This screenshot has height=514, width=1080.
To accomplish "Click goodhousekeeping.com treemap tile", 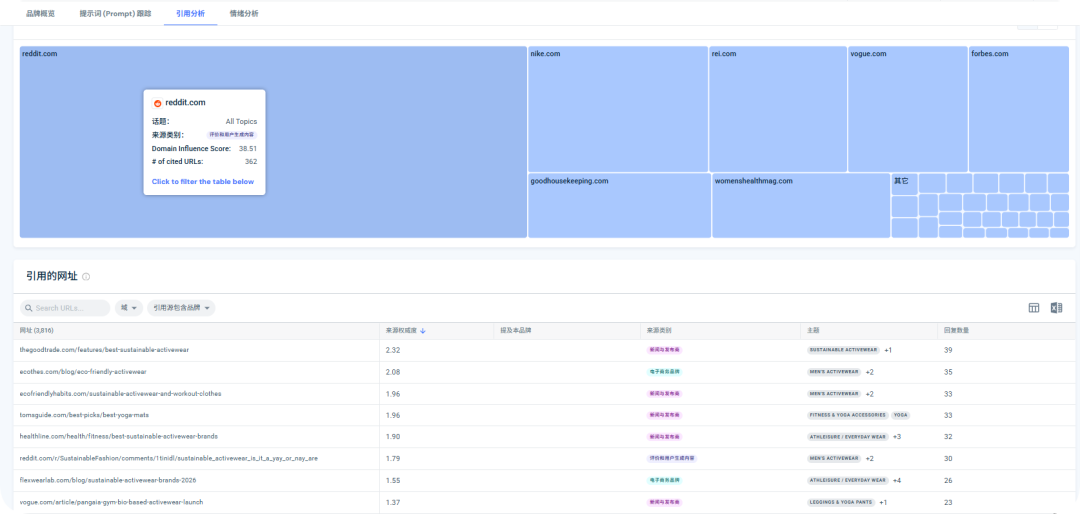I will pos(619,205).
